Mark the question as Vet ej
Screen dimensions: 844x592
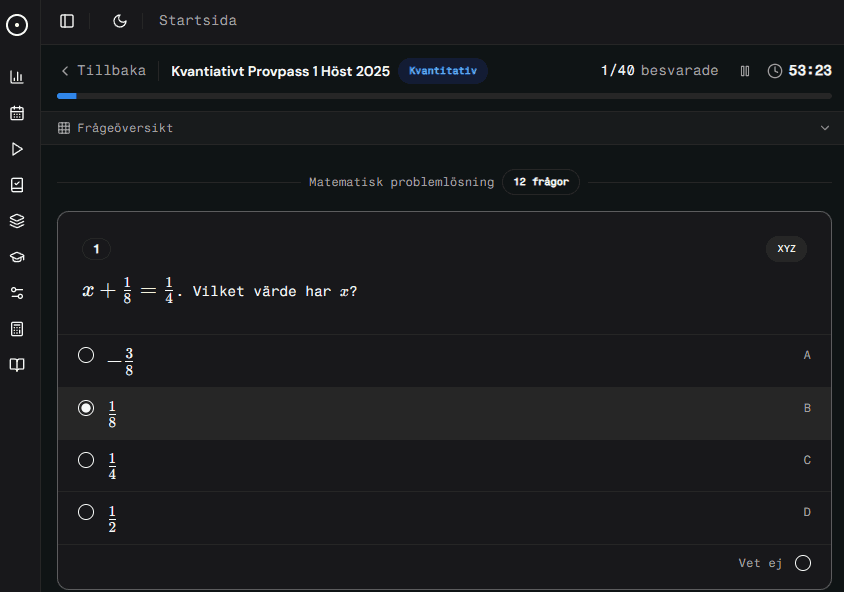802,563
